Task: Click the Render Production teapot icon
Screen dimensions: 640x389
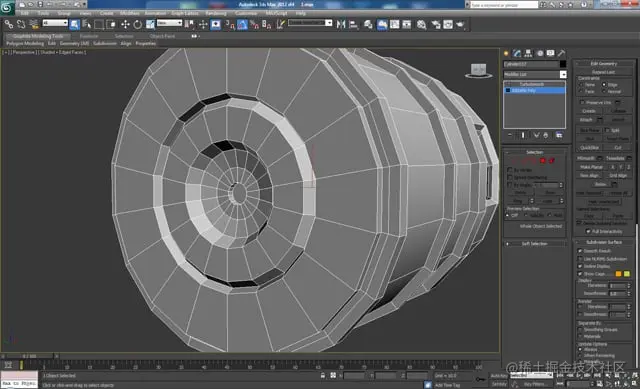Action: [460, 24]
